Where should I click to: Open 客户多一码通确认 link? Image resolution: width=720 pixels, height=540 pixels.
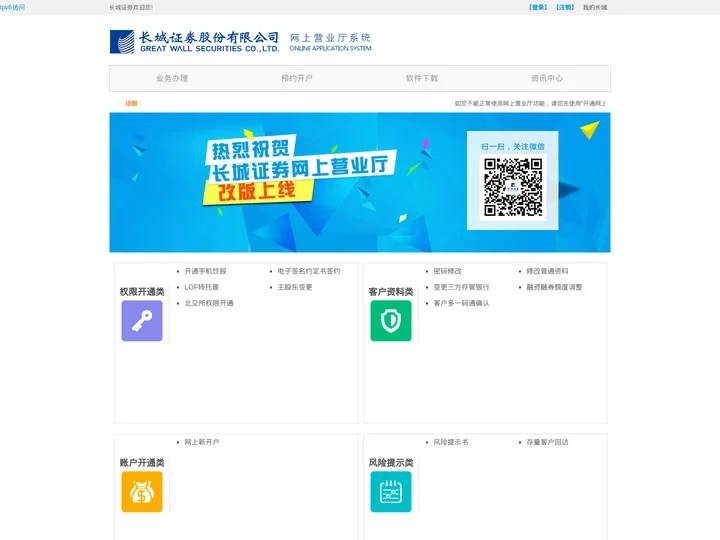461,303
